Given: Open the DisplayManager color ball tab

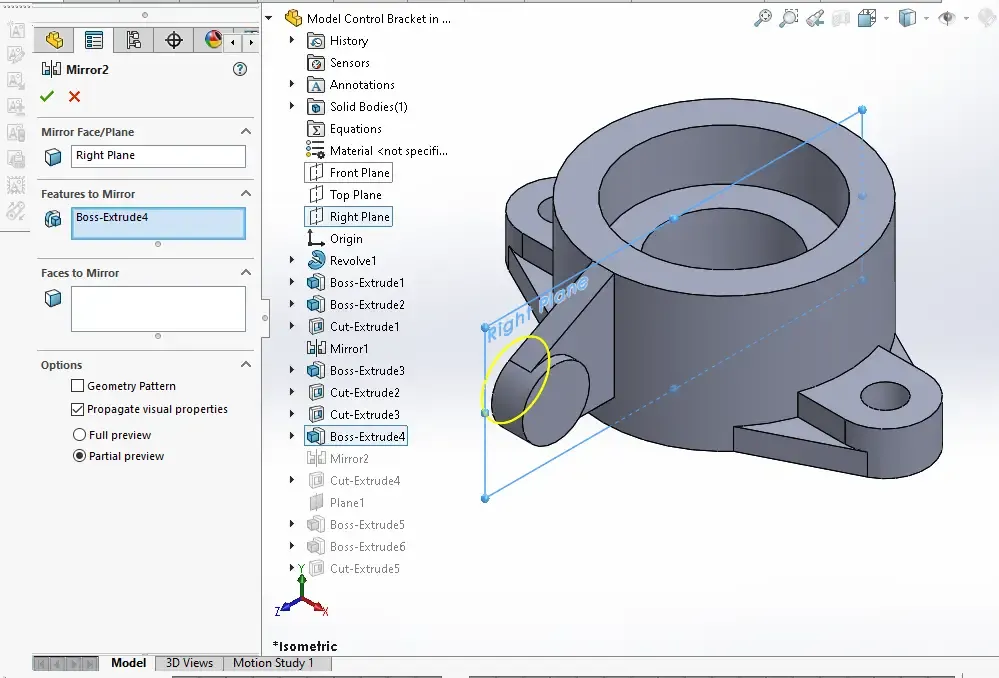Looking at the screenshot, I should (213, 40).
